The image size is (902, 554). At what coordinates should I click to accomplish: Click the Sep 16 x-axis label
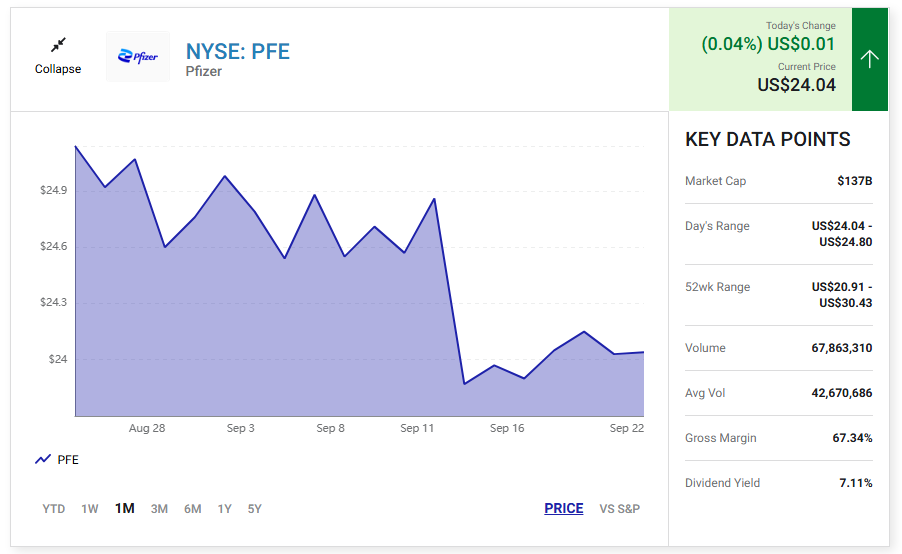tap(507, 428)
